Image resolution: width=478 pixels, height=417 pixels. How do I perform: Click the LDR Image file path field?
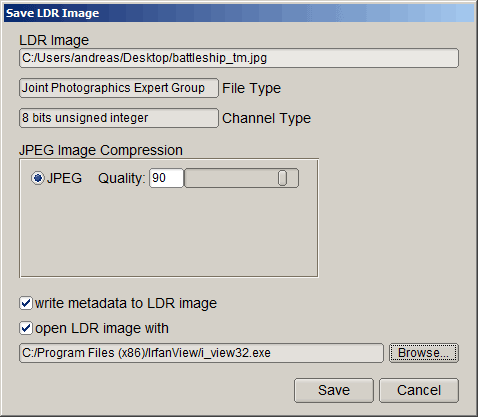(239, 58)
